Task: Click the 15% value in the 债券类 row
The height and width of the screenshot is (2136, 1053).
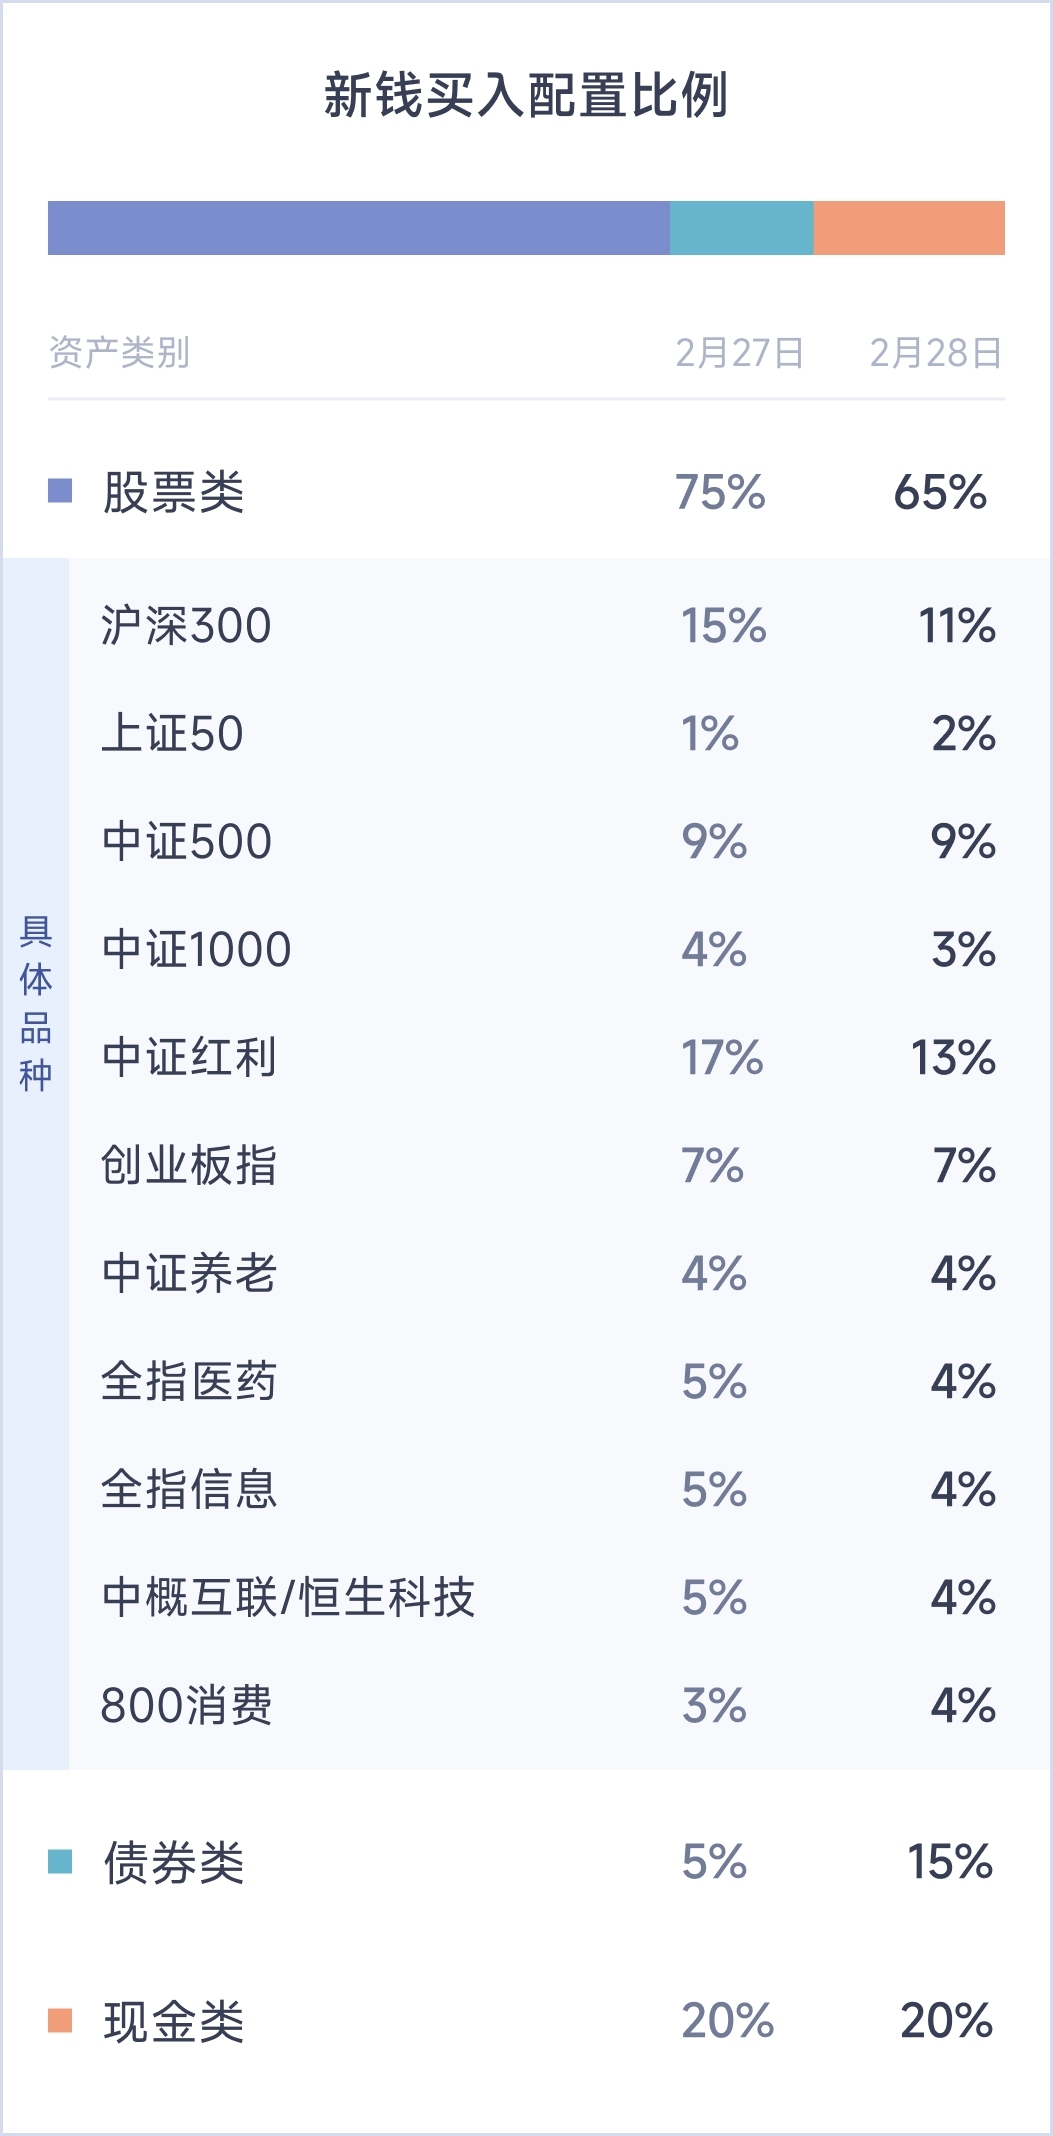Action: pyautogui.click(x=949, y=1862)
